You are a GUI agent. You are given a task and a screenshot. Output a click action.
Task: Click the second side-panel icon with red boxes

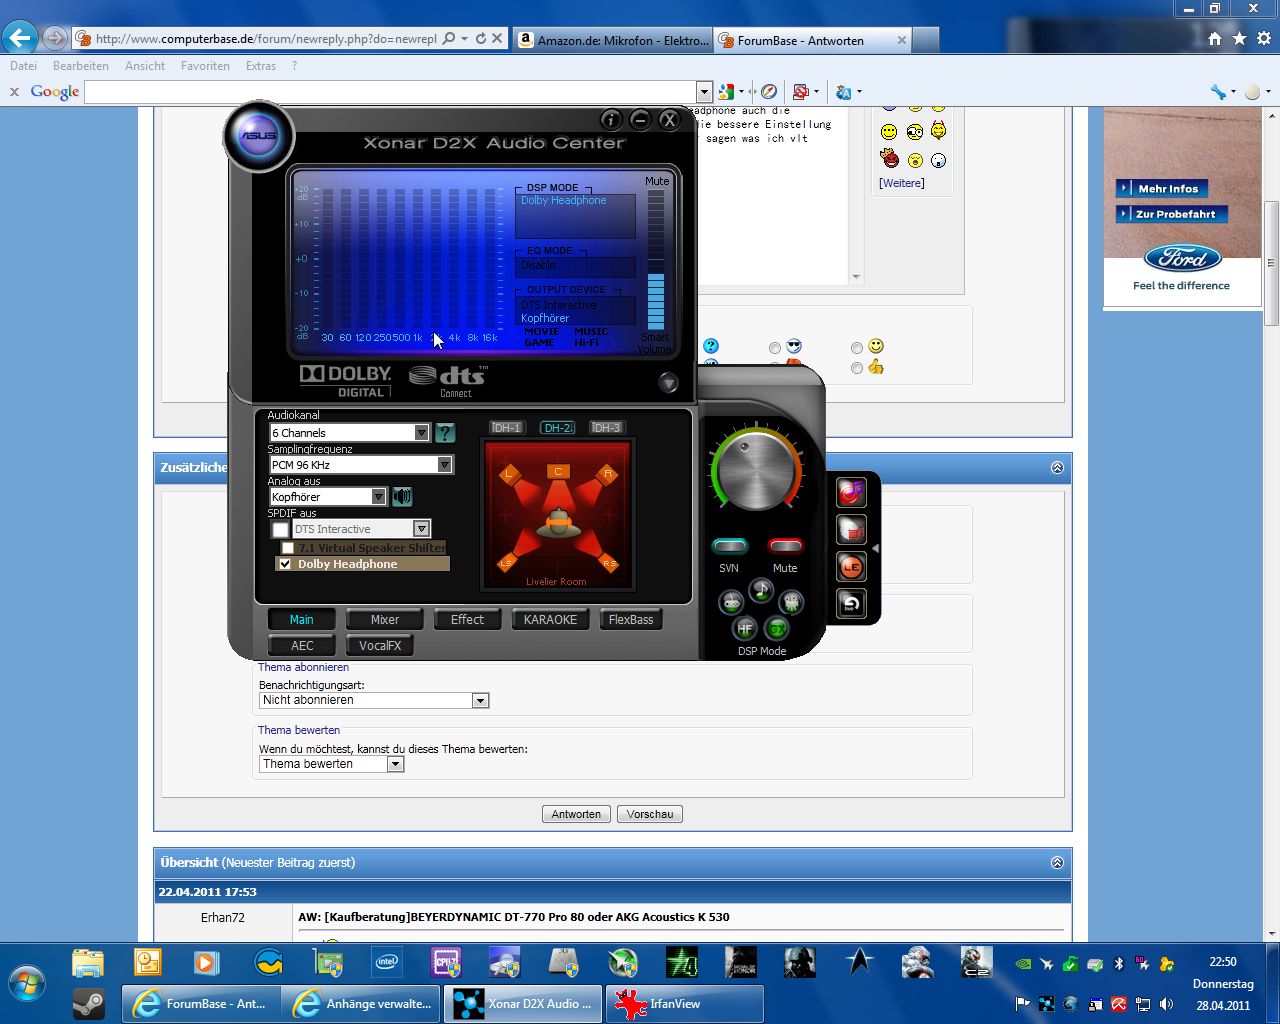[851, 530]
